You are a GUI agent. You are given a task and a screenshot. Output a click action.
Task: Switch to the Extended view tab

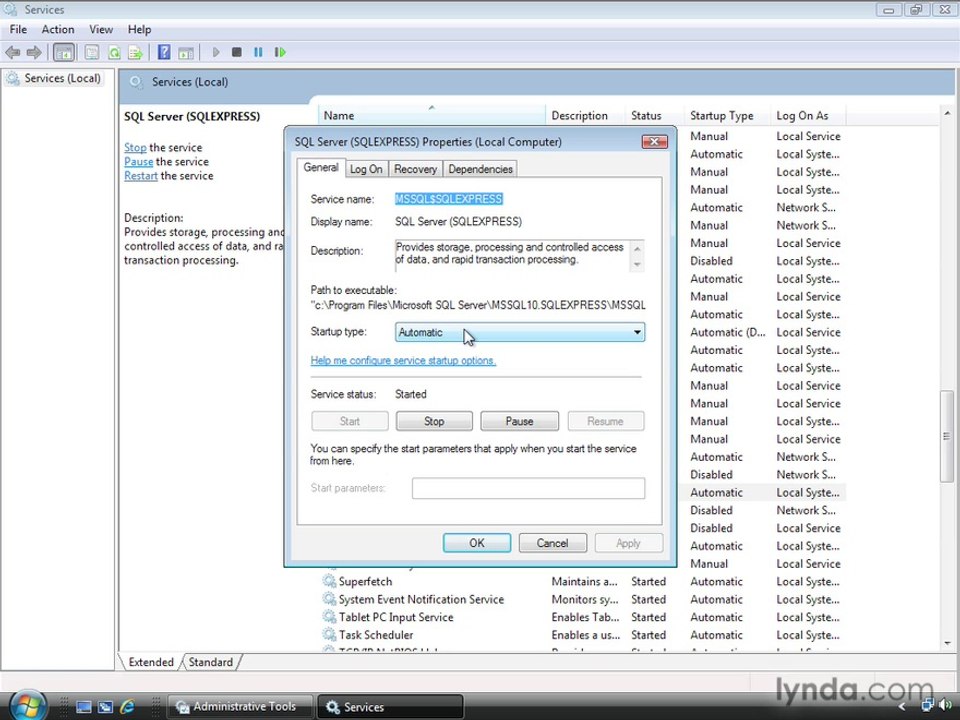[x=151, y=662]
